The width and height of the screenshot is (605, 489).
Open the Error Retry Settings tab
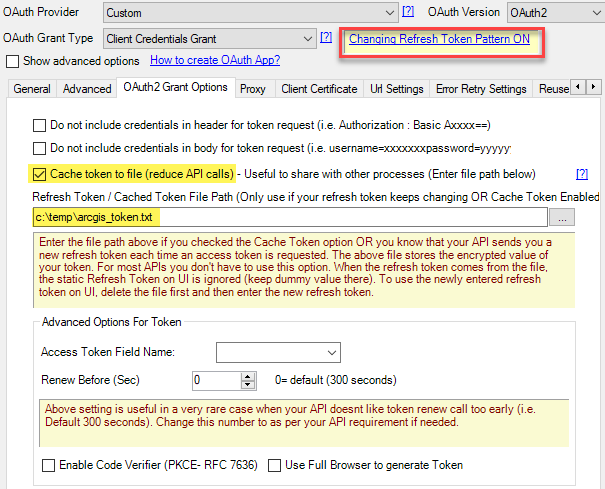481,89
